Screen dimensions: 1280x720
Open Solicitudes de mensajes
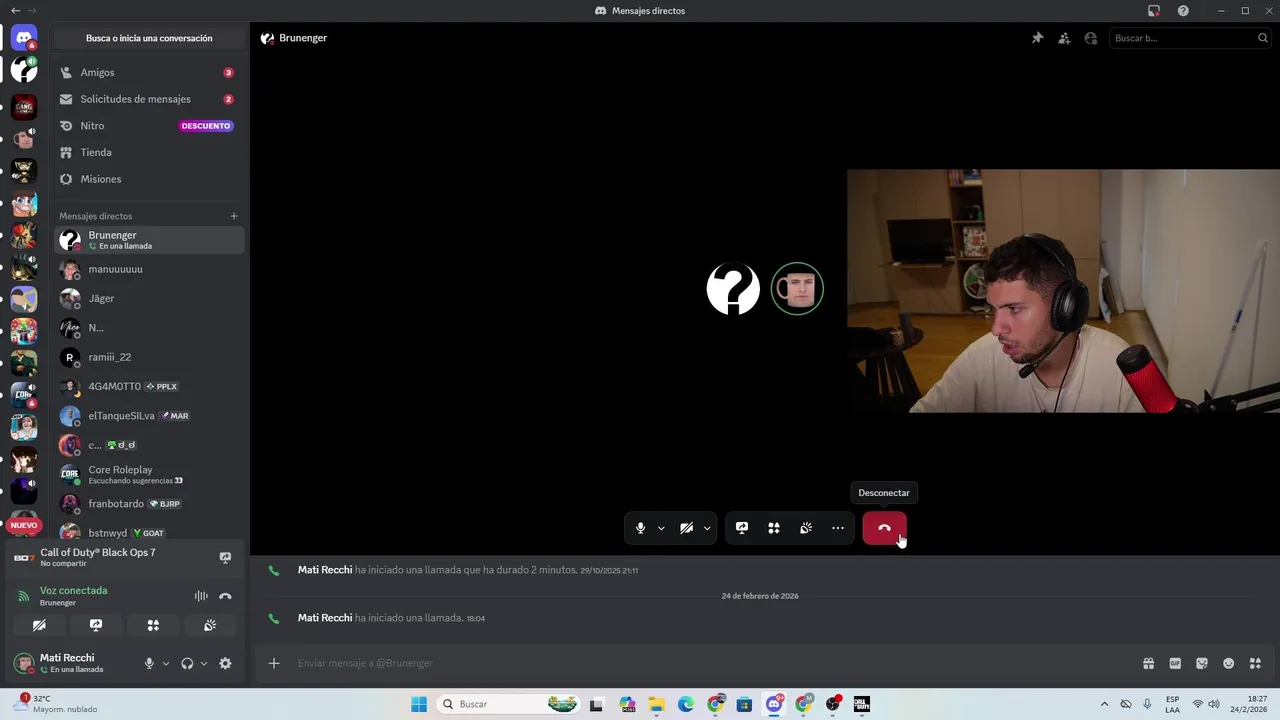(148, 99)
